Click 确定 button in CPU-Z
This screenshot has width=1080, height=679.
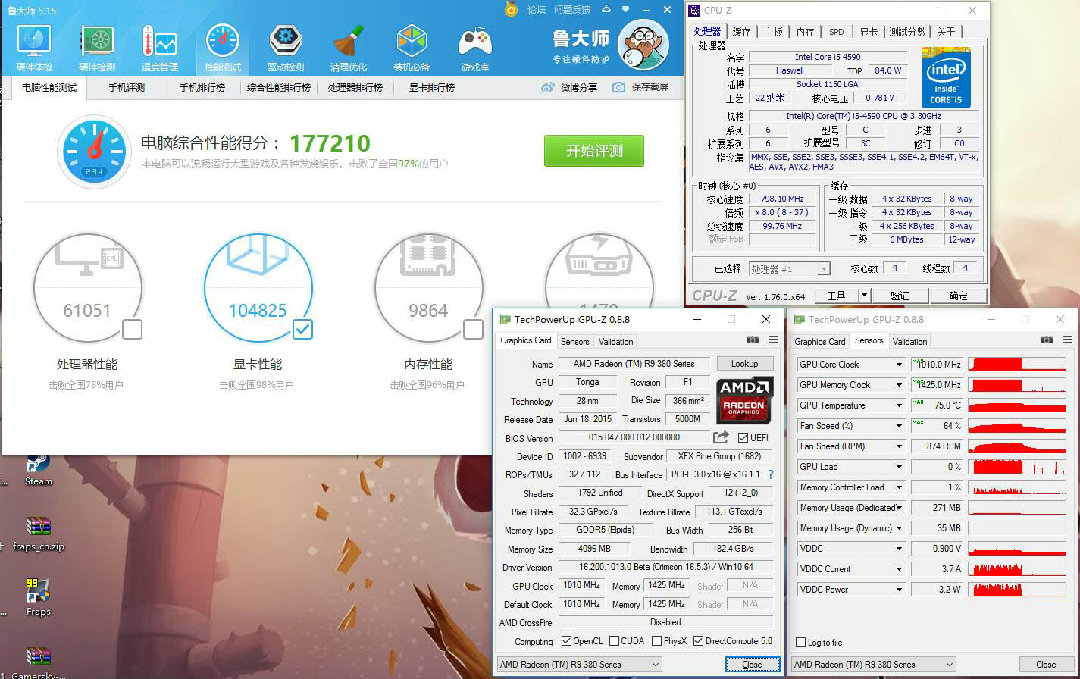pos(957,295)
